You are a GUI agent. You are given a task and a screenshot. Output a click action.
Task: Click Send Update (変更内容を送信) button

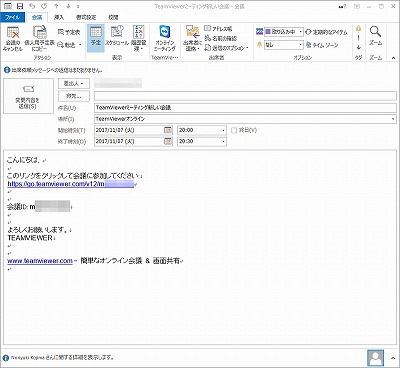[28, 96]
